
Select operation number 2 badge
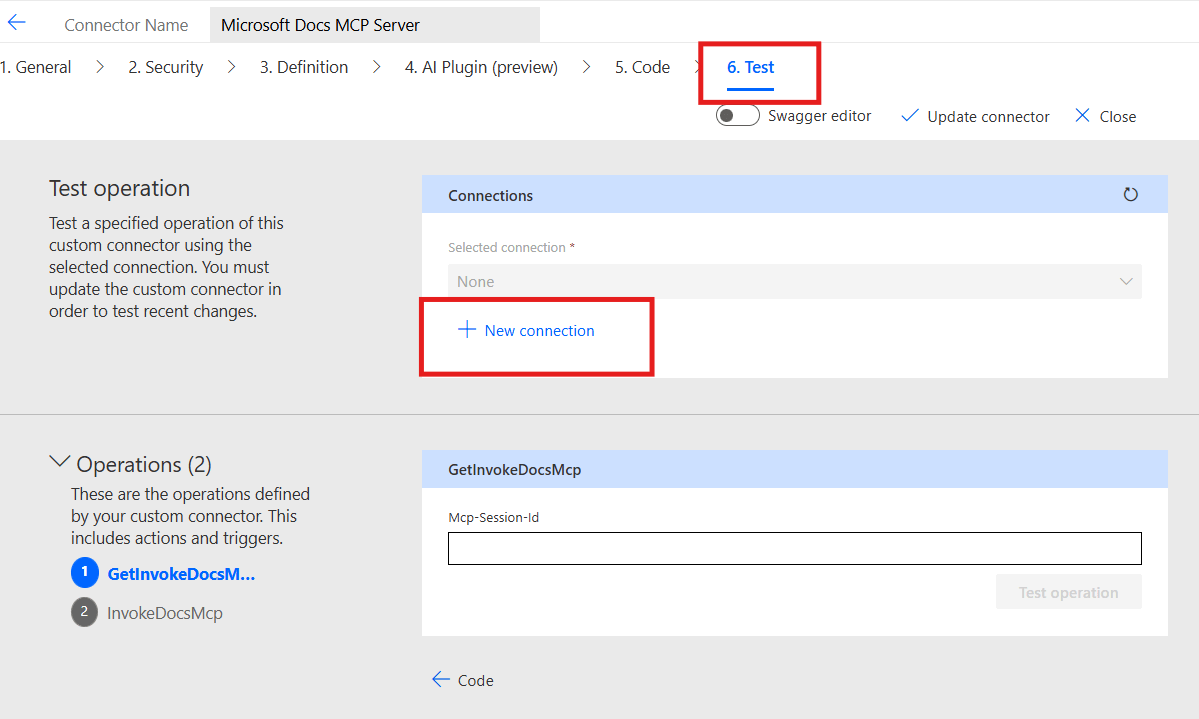click(85, 612)
